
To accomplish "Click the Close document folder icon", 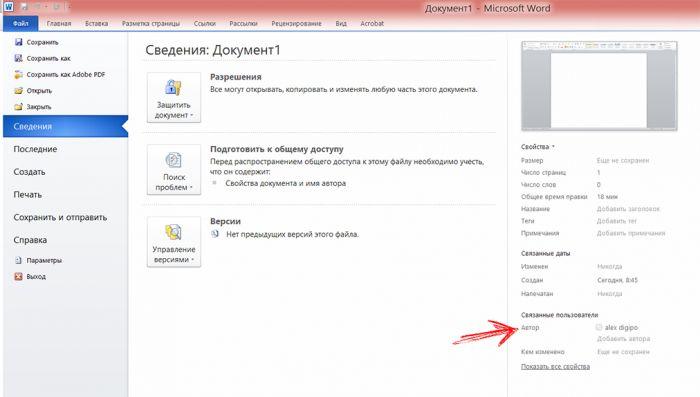I will point(18,107).
